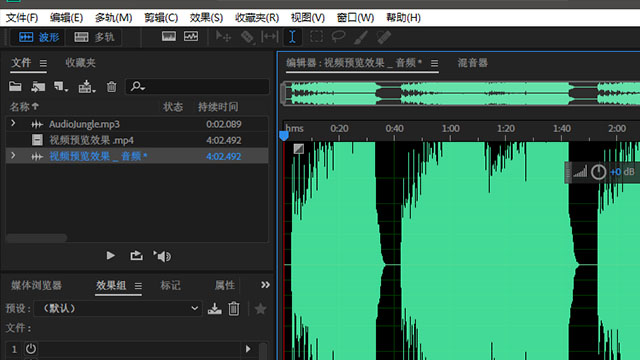Open the 收藏夹(R) menu
The height and width of the screenshot is (360, 640).
[x=257, y=18]
